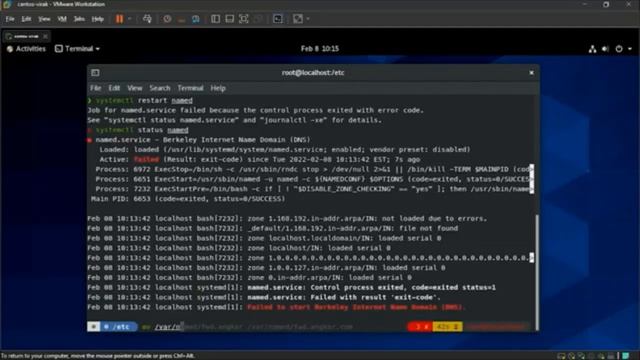Open GNOME Activities overview

(x=27, y=49)
